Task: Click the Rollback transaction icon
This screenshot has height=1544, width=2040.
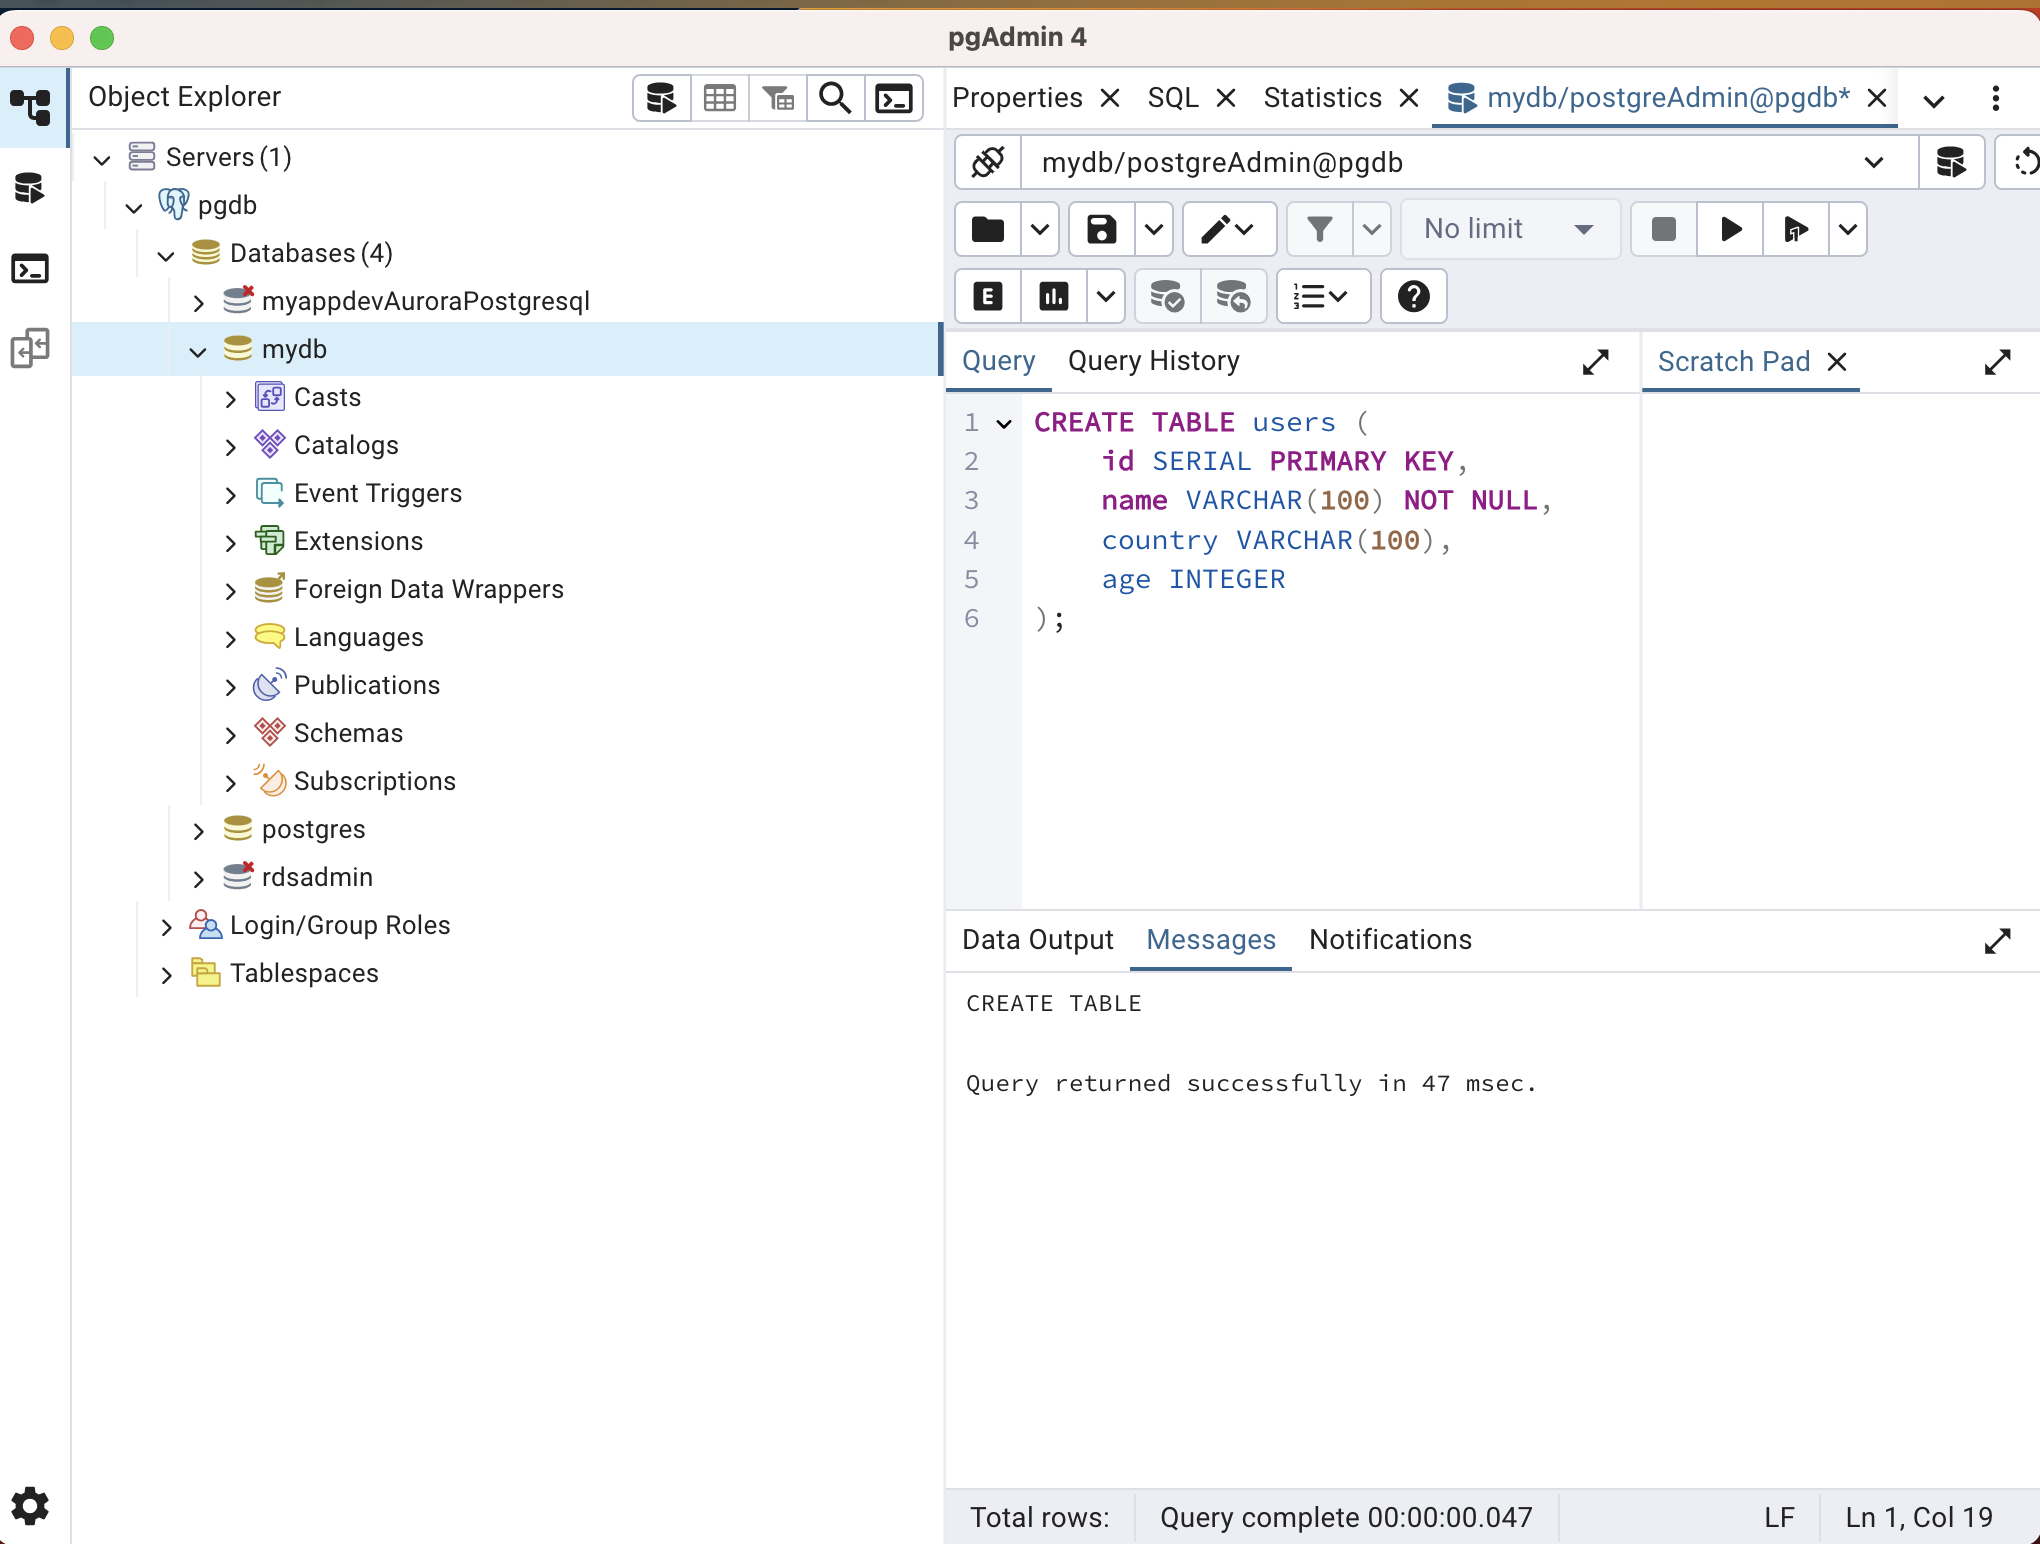Action: [1233, 297]
